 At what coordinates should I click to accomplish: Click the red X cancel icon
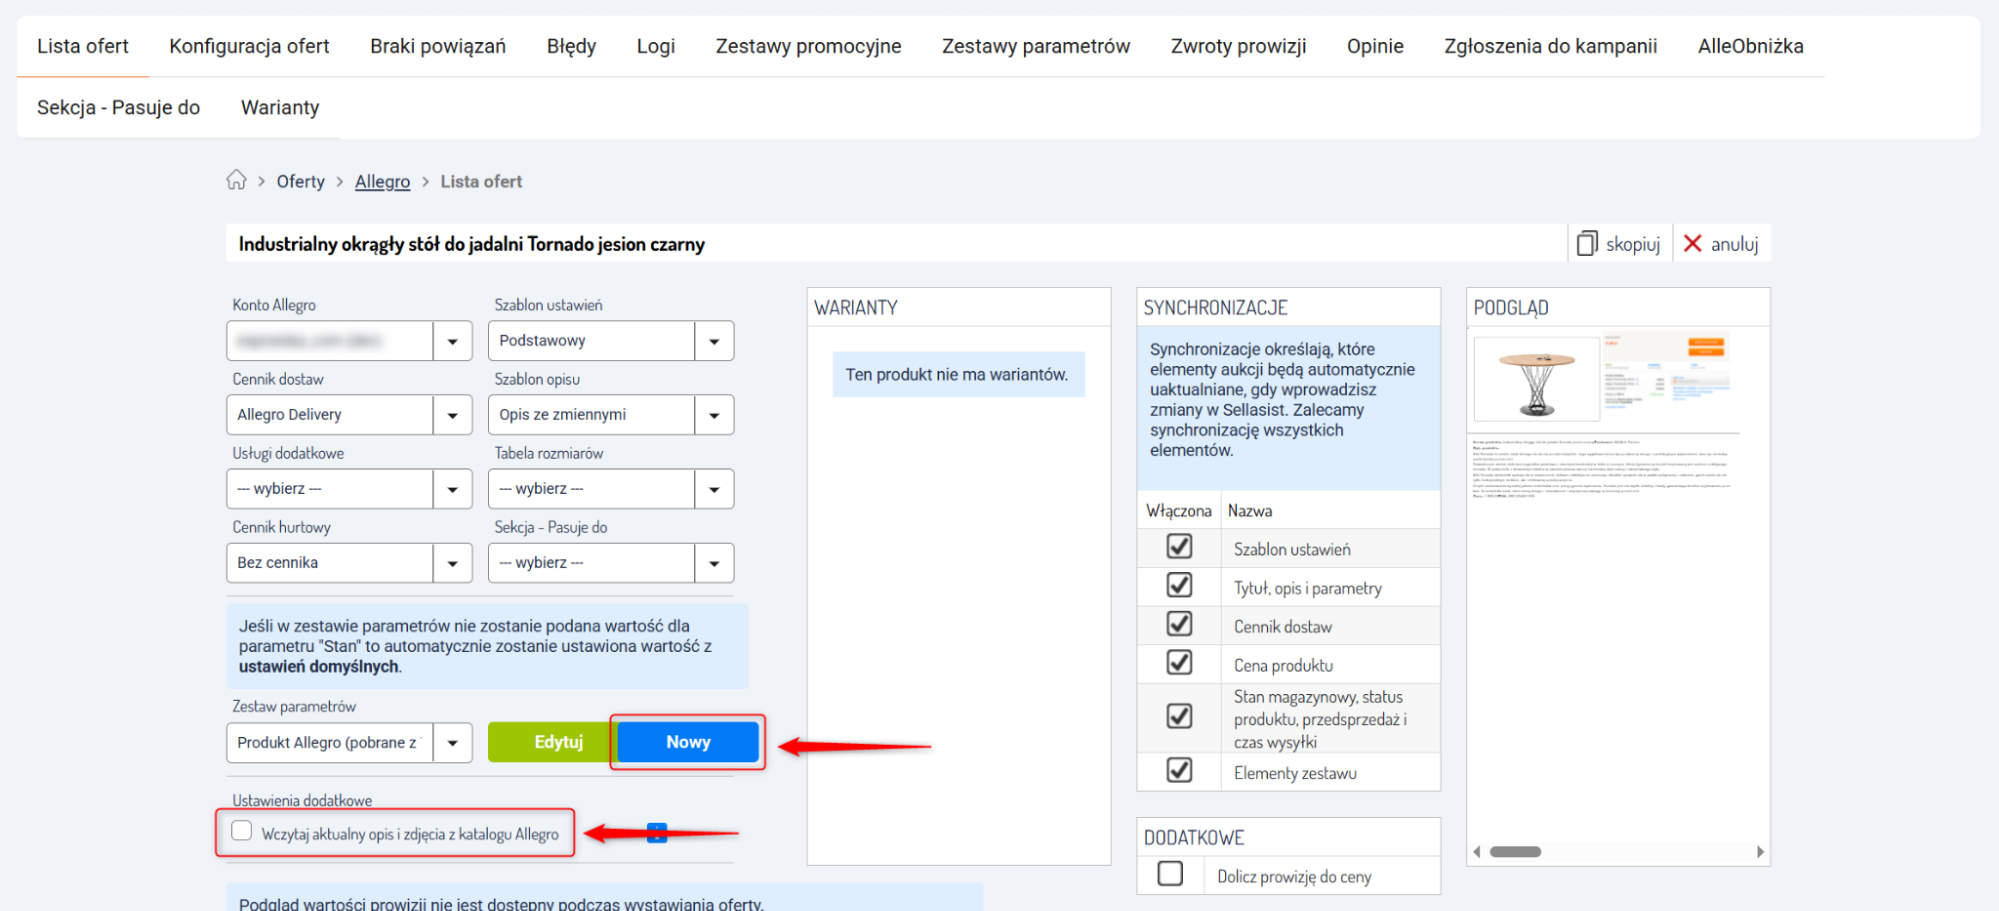[x=1692, y=244]
